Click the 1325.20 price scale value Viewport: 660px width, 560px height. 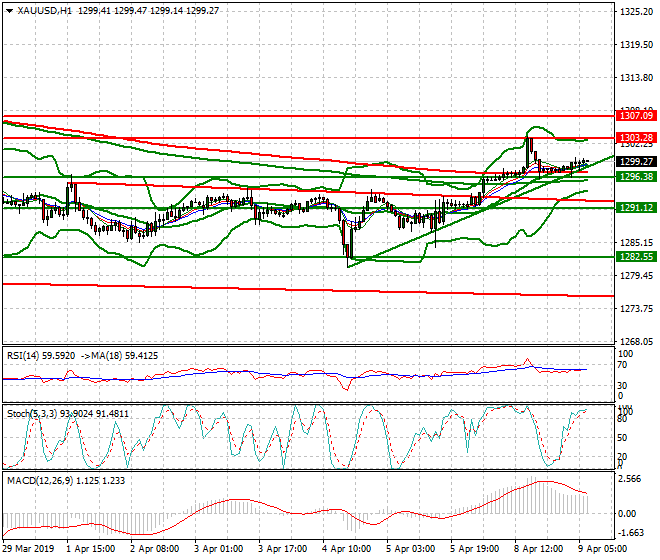coord(637,12)
